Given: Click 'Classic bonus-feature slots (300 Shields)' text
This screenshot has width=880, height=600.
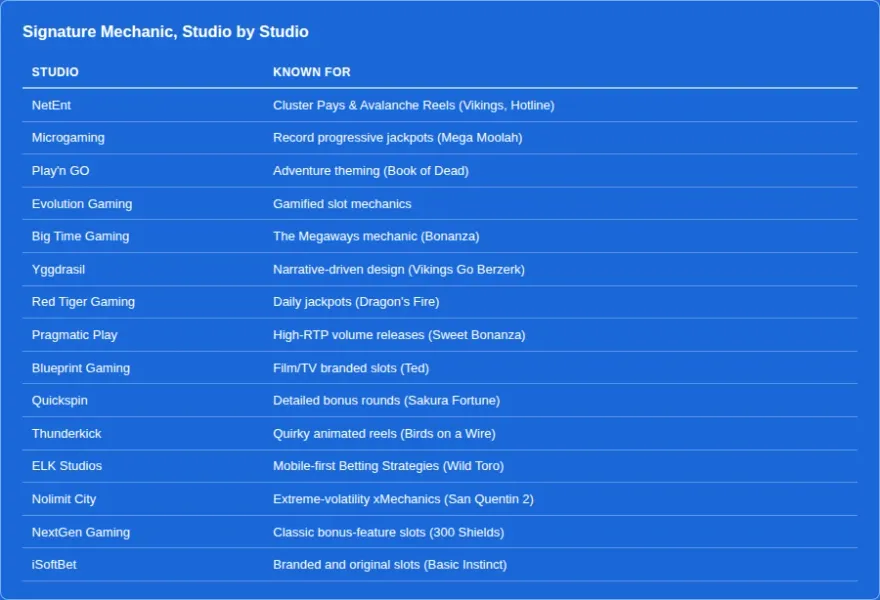Looking at the screenshot, I should point(388,532).
